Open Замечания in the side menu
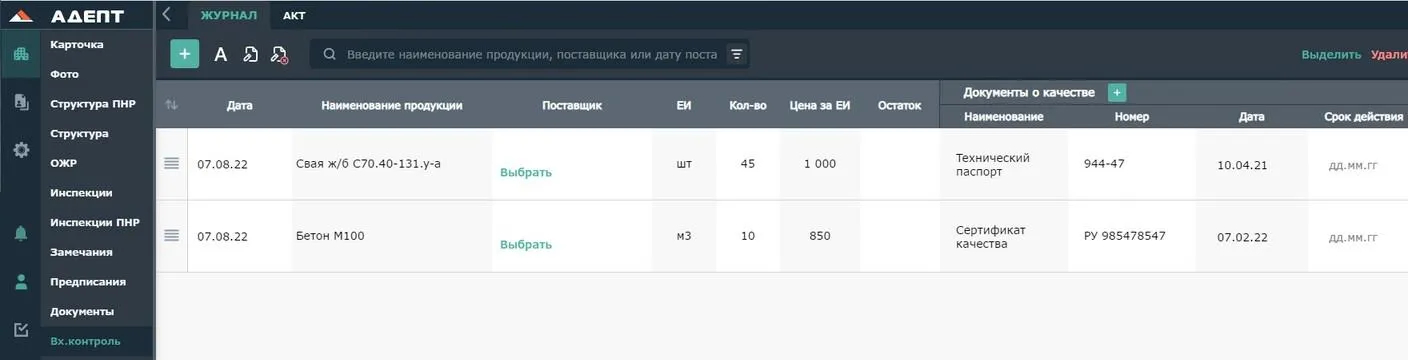 [81, 252]
